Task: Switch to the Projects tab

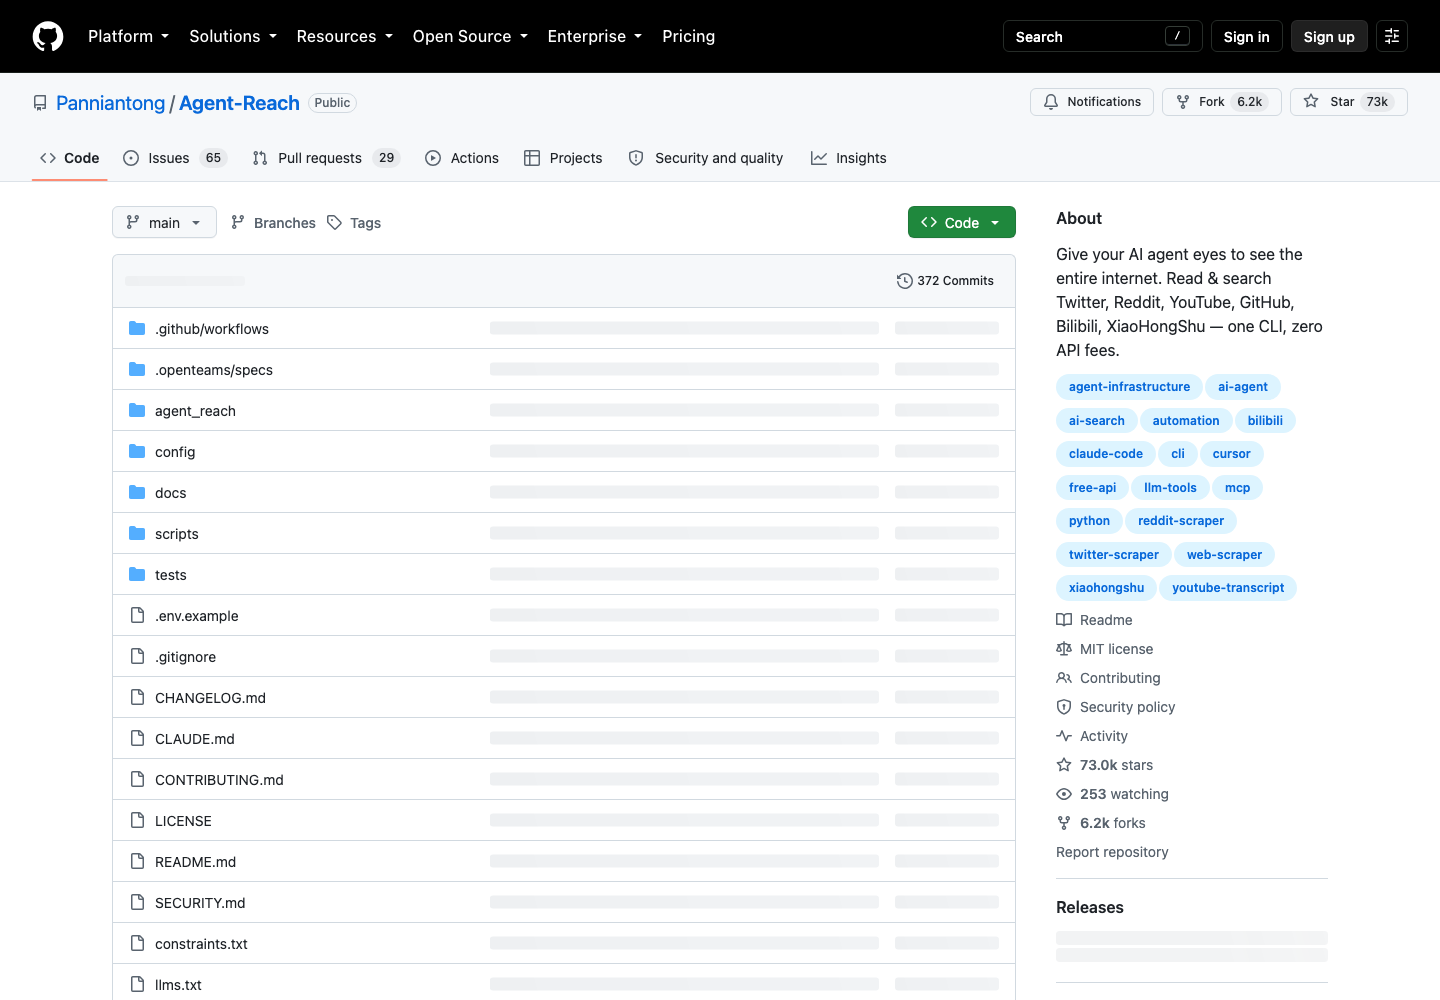Action: coord(563,158)
